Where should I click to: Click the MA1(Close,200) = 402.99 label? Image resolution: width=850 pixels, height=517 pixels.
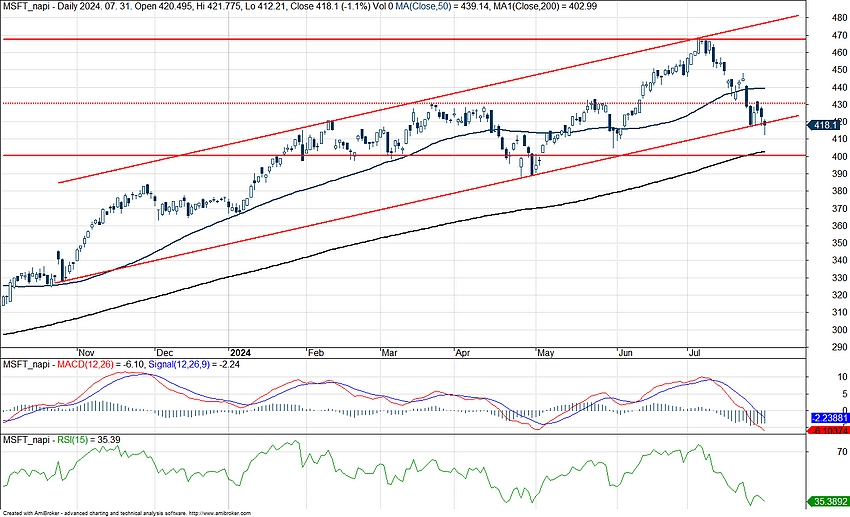point(545,6)
